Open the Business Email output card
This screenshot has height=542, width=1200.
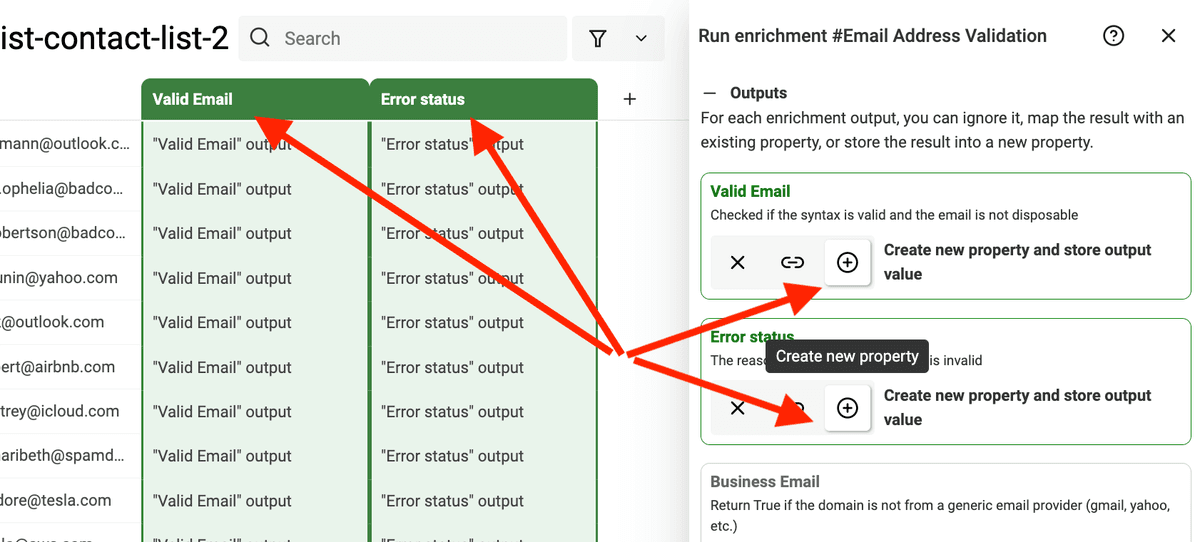click(946, 502)
